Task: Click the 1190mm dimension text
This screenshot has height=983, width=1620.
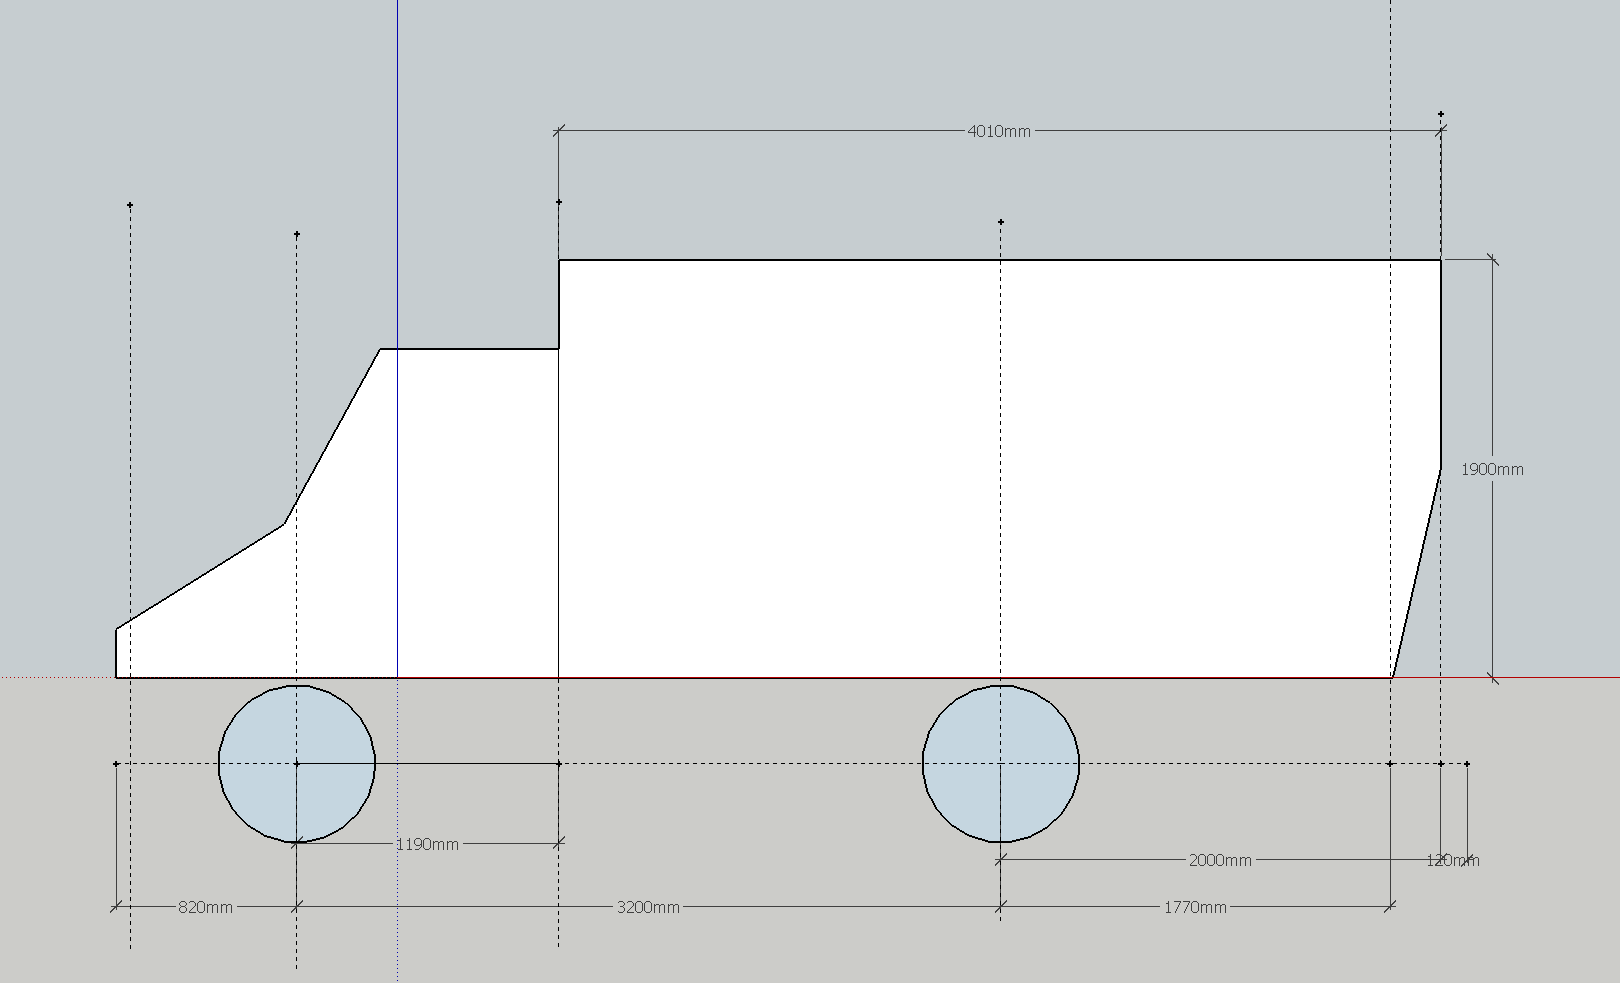Action: pos(427,844)
